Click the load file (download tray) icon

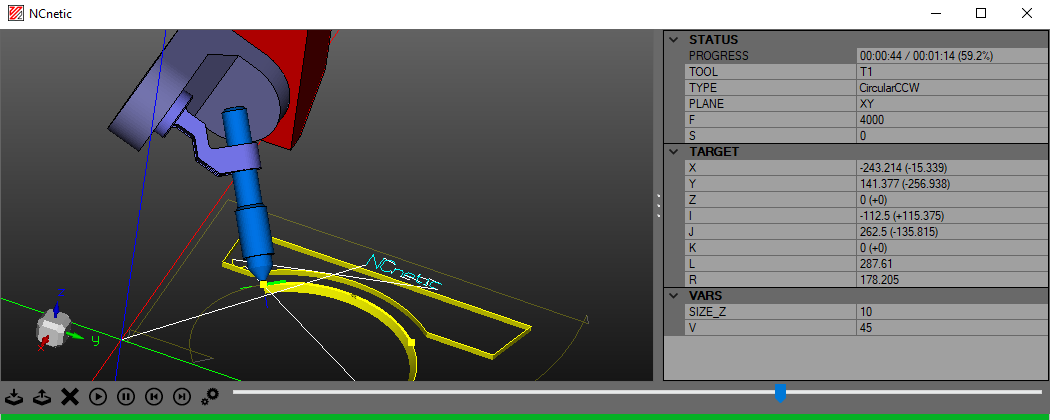pos(15,397)
